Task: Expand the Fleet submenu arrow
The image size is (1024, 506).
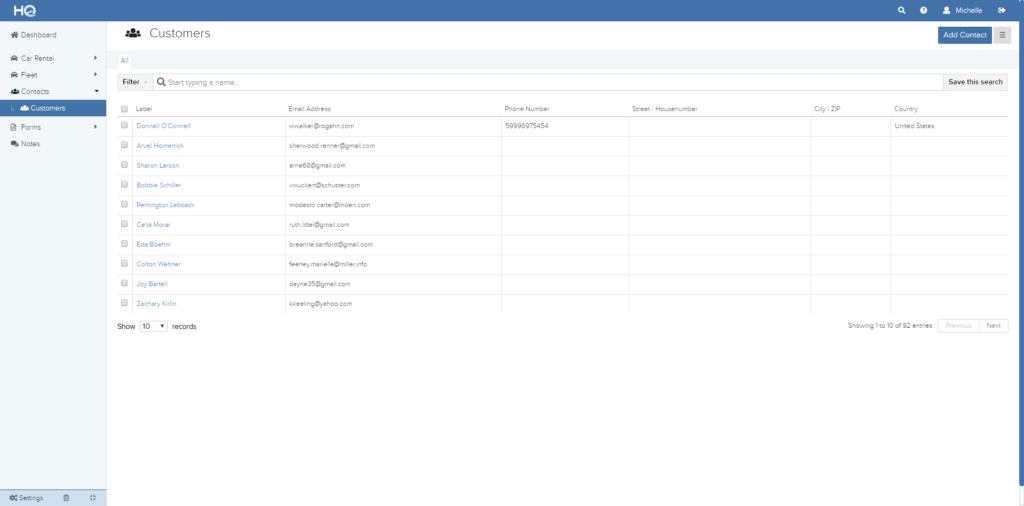Action: (95, 74)
